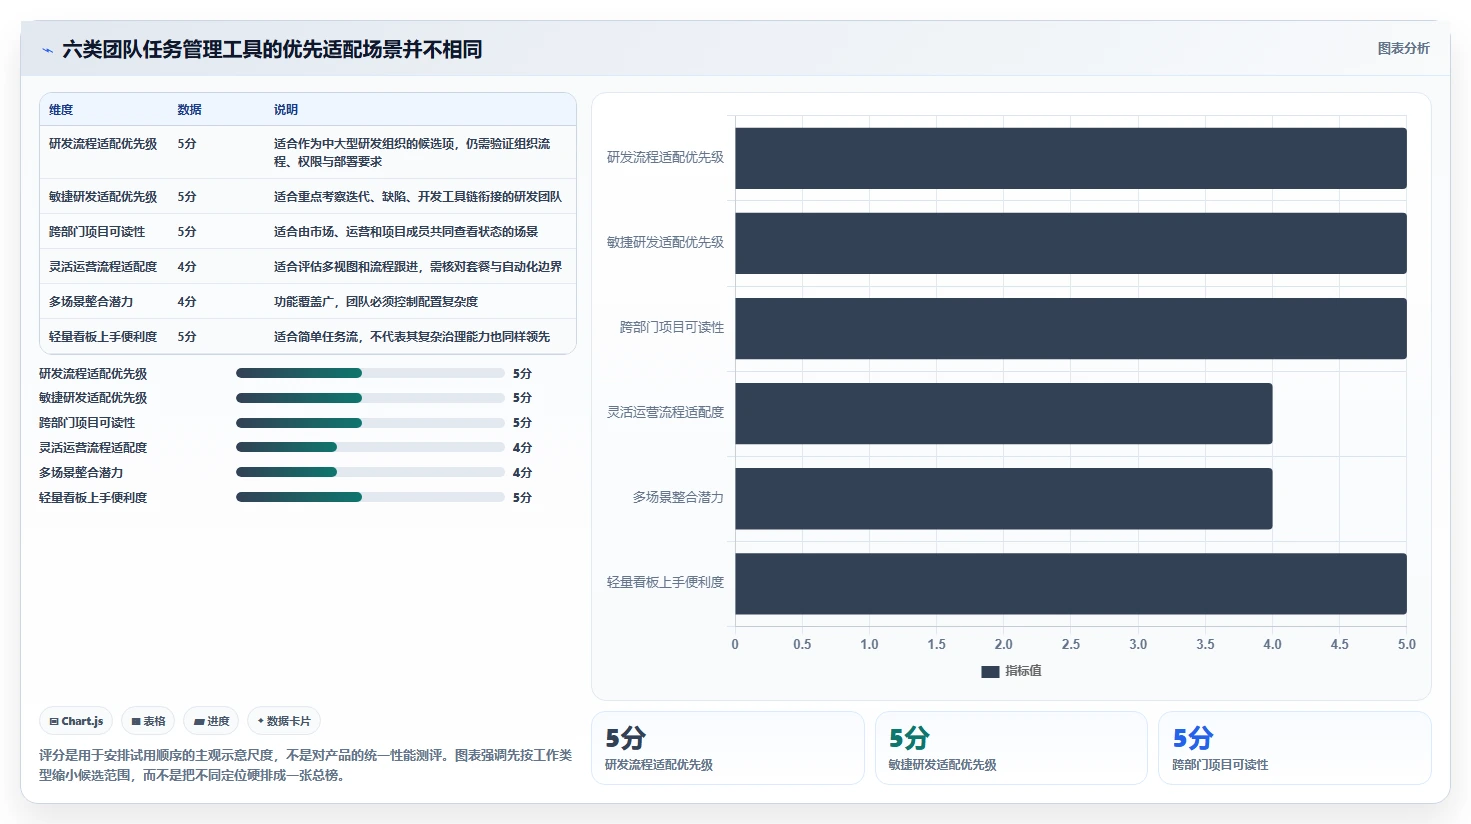Click the 0 x-axis tick label
The width and height of the screenshot is (1471, 824).
coord(735,645)
